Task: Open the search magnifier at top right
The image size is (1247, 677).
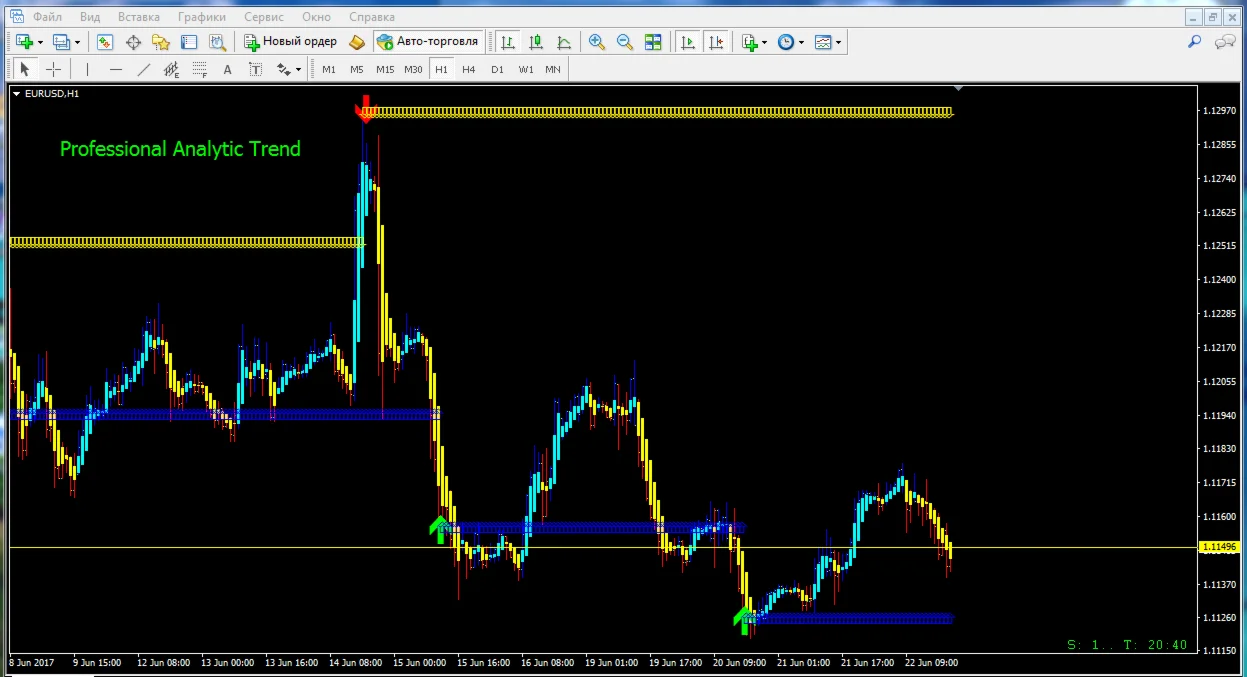Action: tap(1194, 42)
